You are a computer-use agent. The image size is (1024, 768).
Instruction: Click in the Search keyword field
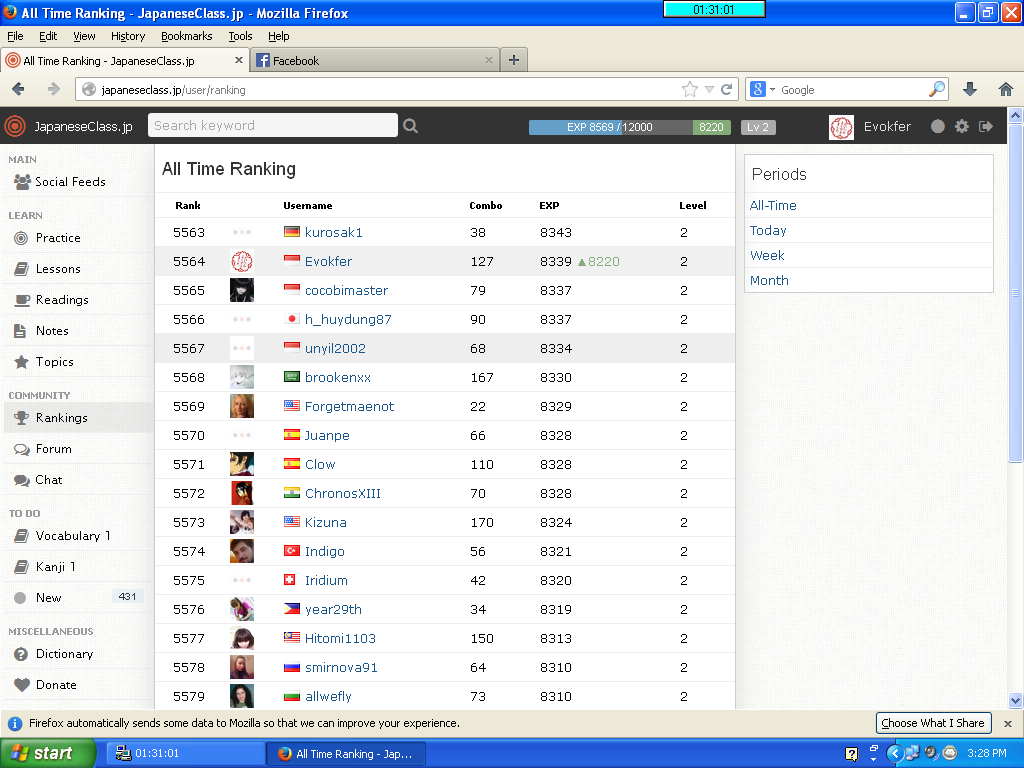pyautogui.click(x=272, y=125)
